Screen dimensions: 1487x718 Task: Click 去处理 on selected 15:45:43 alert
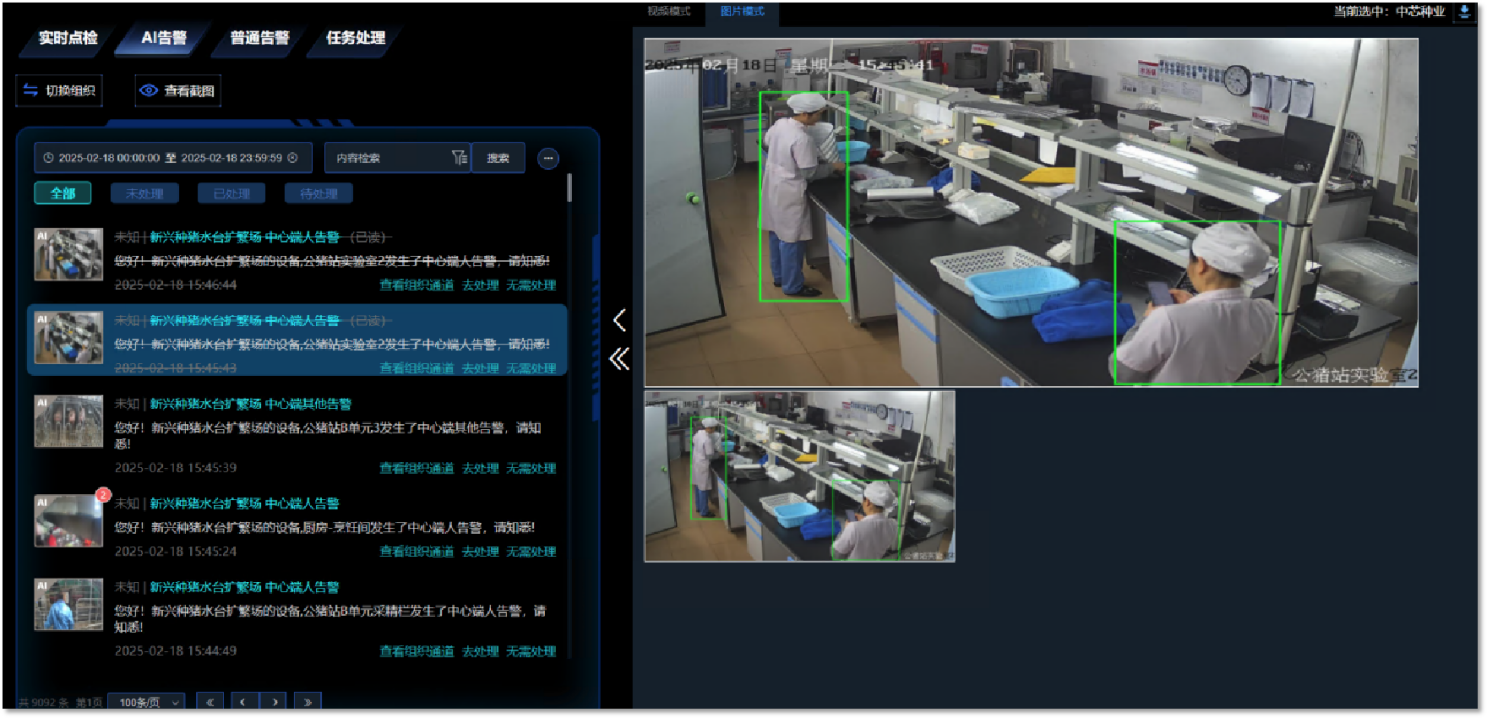tap(480, 368)
